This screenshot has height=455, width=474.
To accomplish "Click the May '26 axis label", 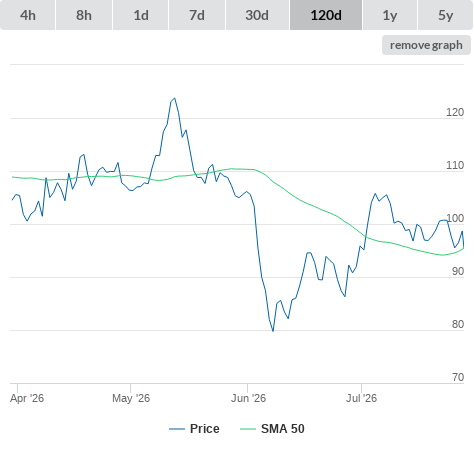I will point(131,398).
